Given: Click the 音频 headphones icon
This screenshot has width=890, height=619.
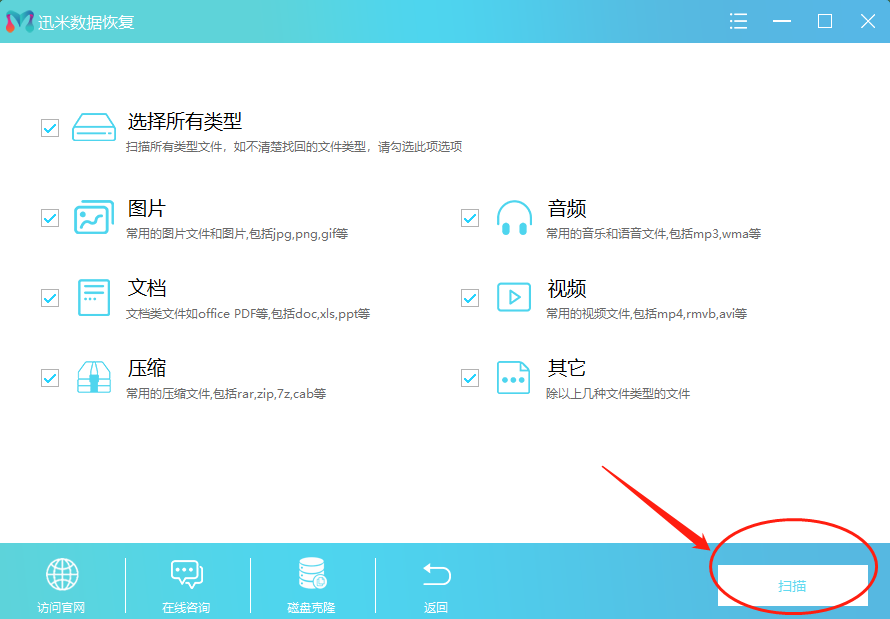Looking at the screenshot, I should (513, 217).
